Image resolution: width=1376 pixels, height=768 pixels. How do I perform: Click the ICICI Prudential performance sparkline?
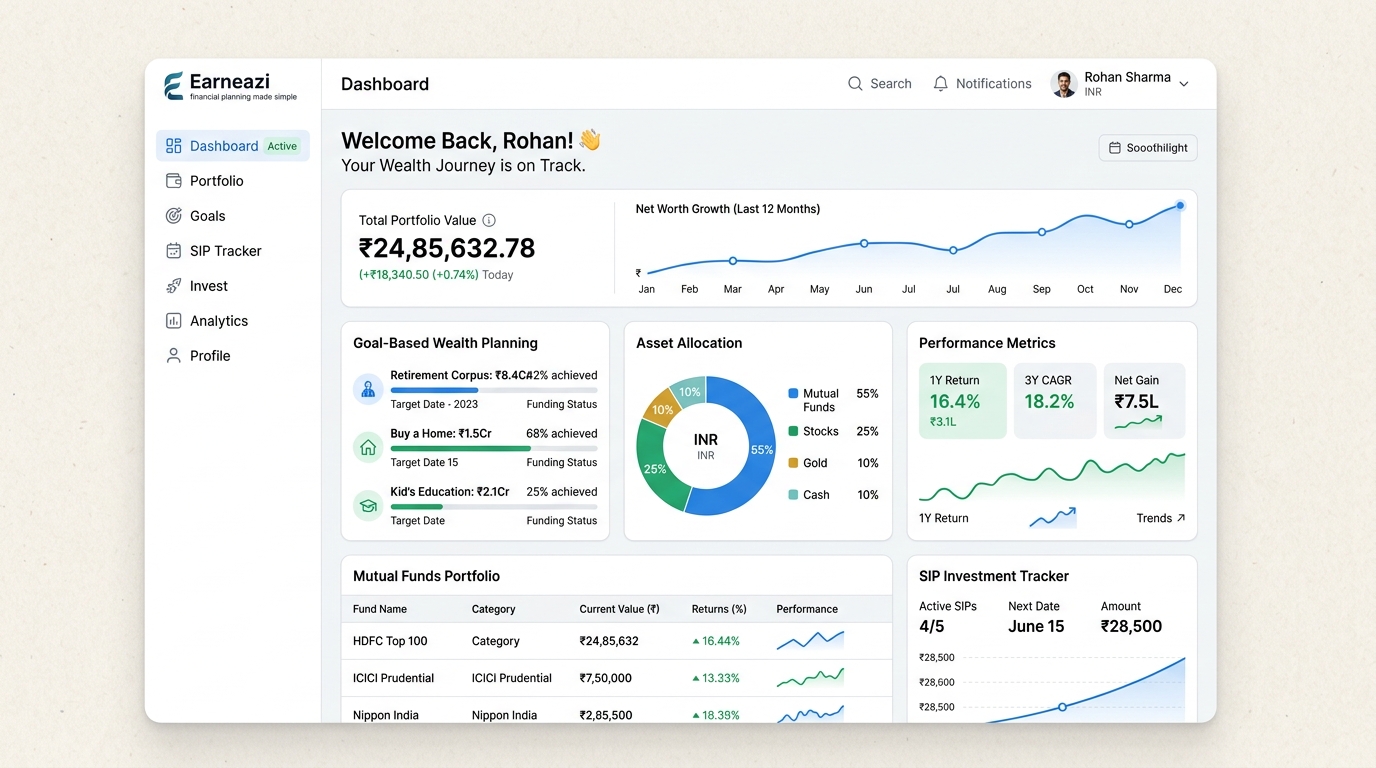point(810,678)
